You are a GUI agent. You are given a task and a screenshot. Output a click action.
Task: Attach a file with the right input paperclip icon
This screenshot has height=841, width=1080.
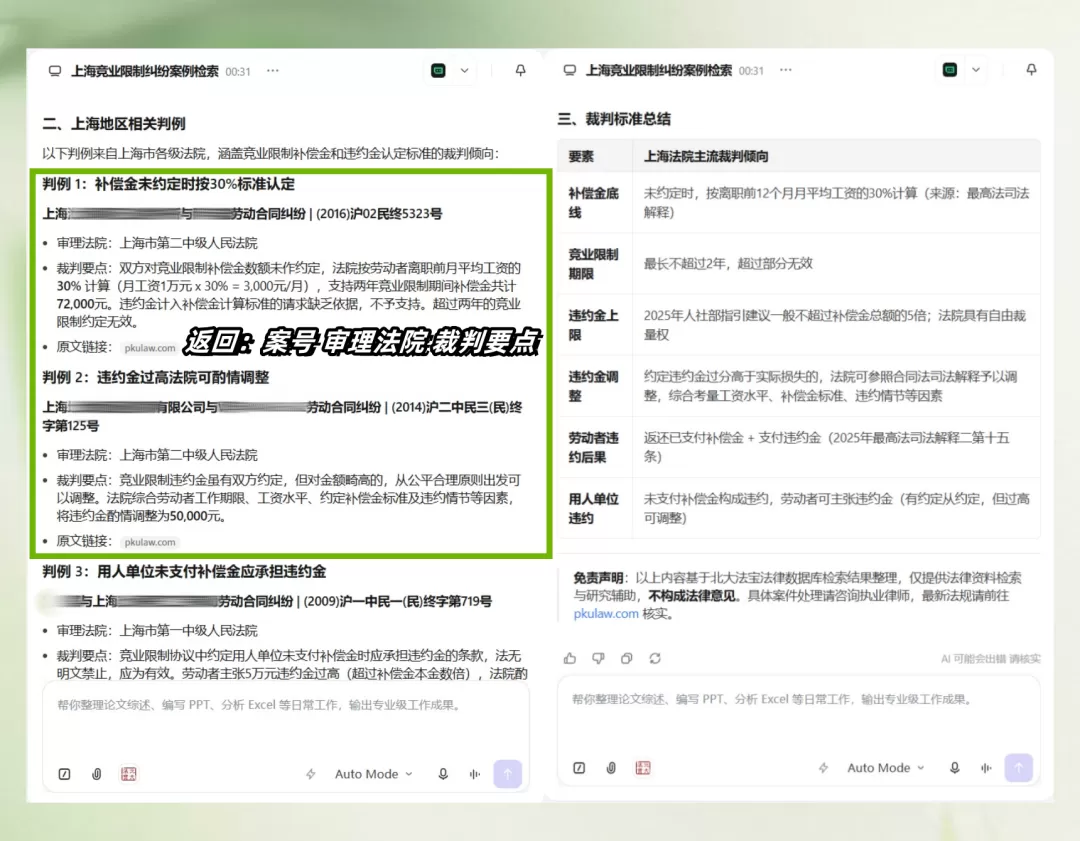(x=611, y=768)
